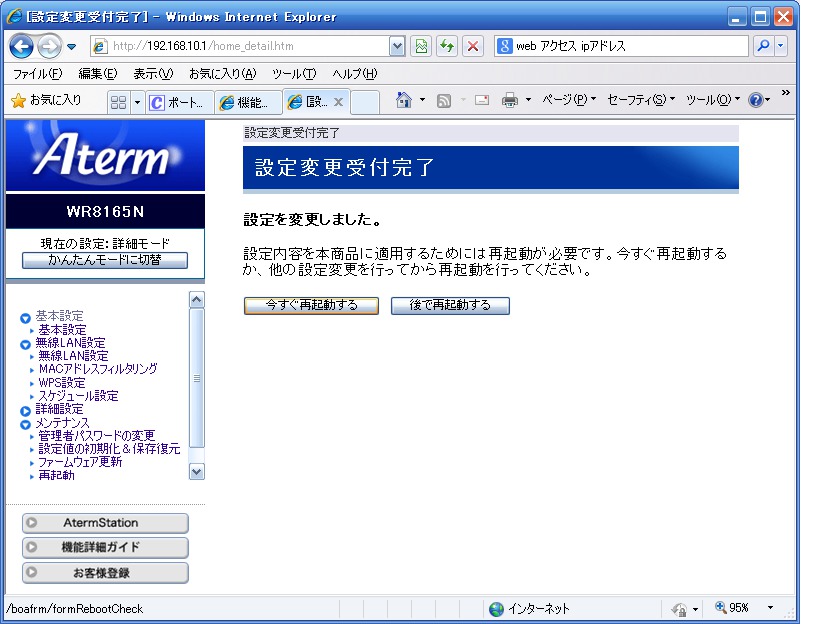Open the 95% zoom level dropdown
This screenshot has height=624, width=822.
pos(770,608)
